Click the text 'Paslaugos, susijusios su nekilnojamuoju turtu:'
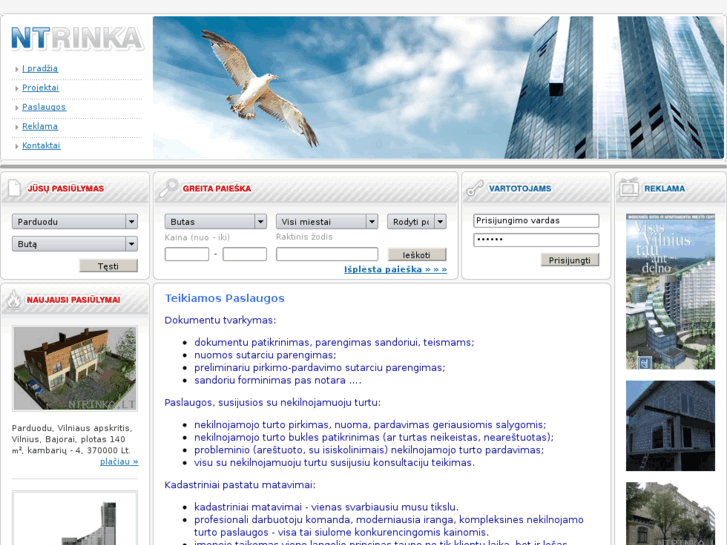Screen dimensions: 727x545 pyautogui.click(x=273, y=402)
